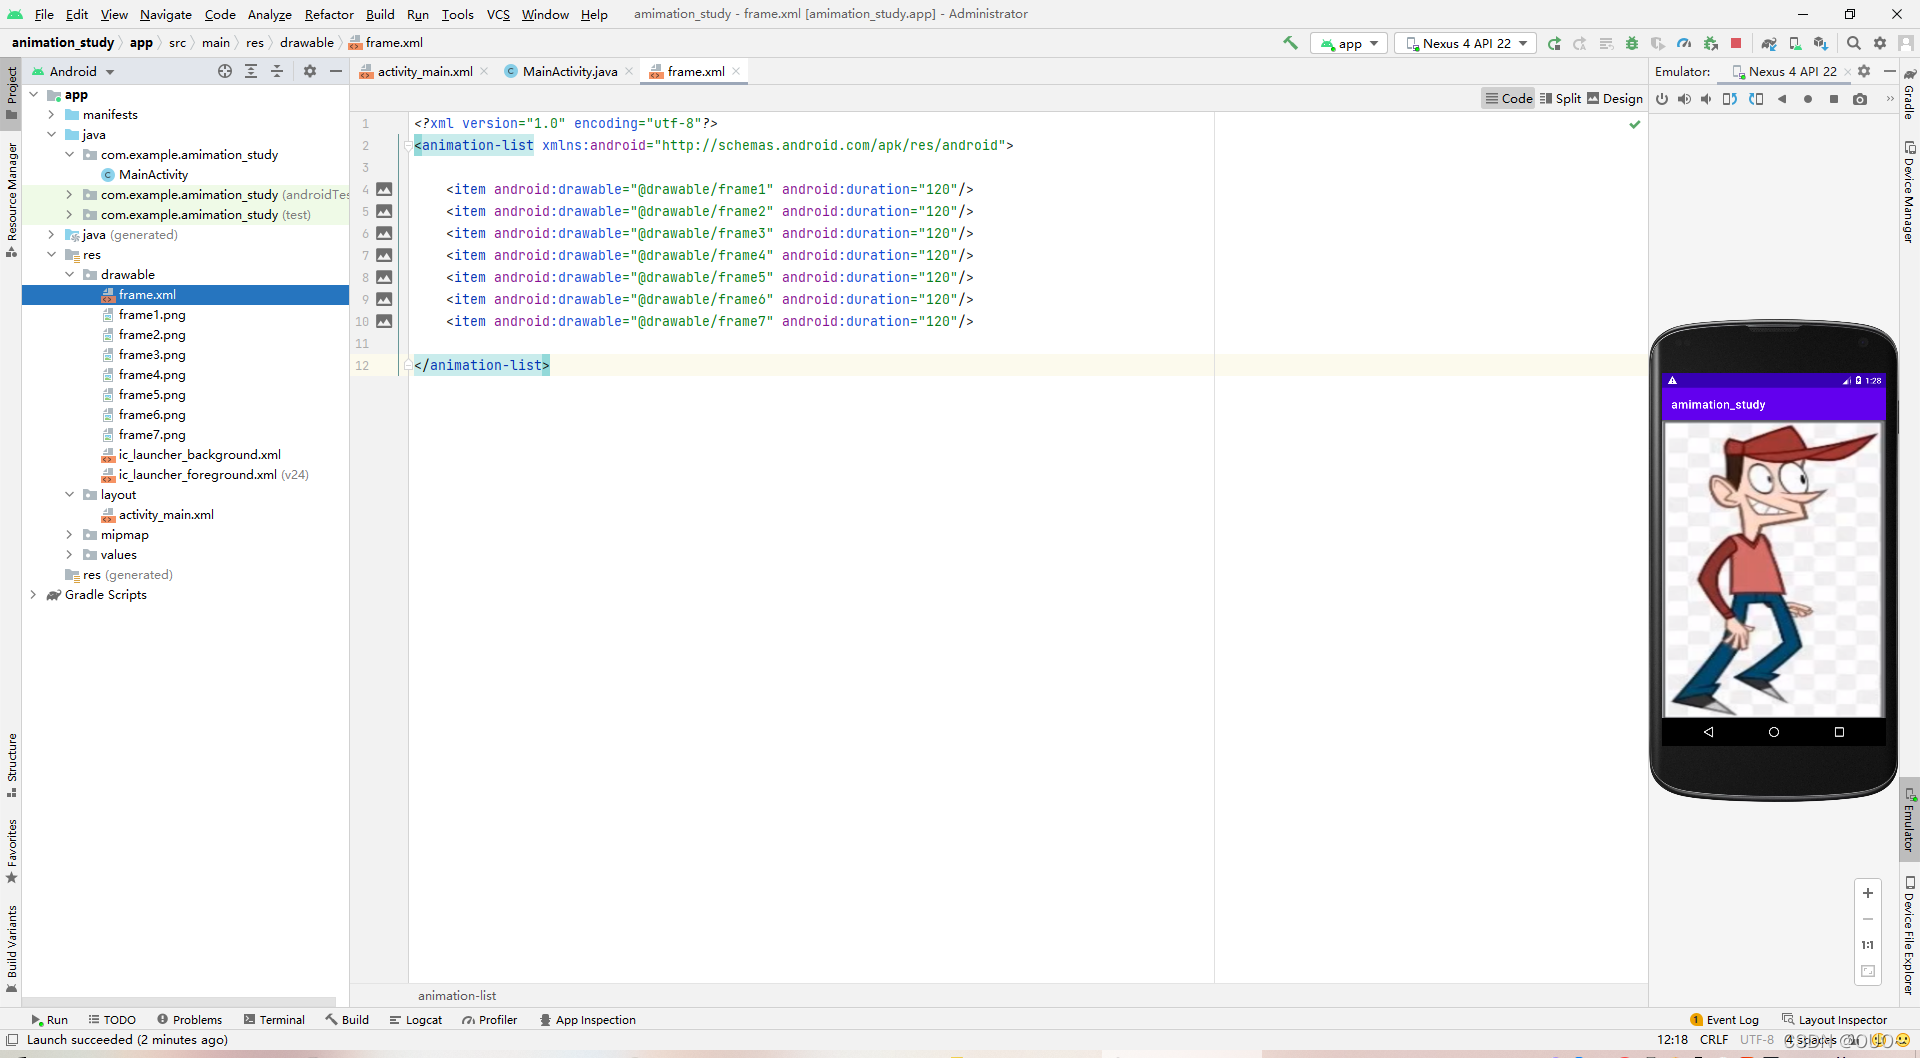Click emulator toolbar Home circle icon
1920x1058 pixels.
(1808, 99)
